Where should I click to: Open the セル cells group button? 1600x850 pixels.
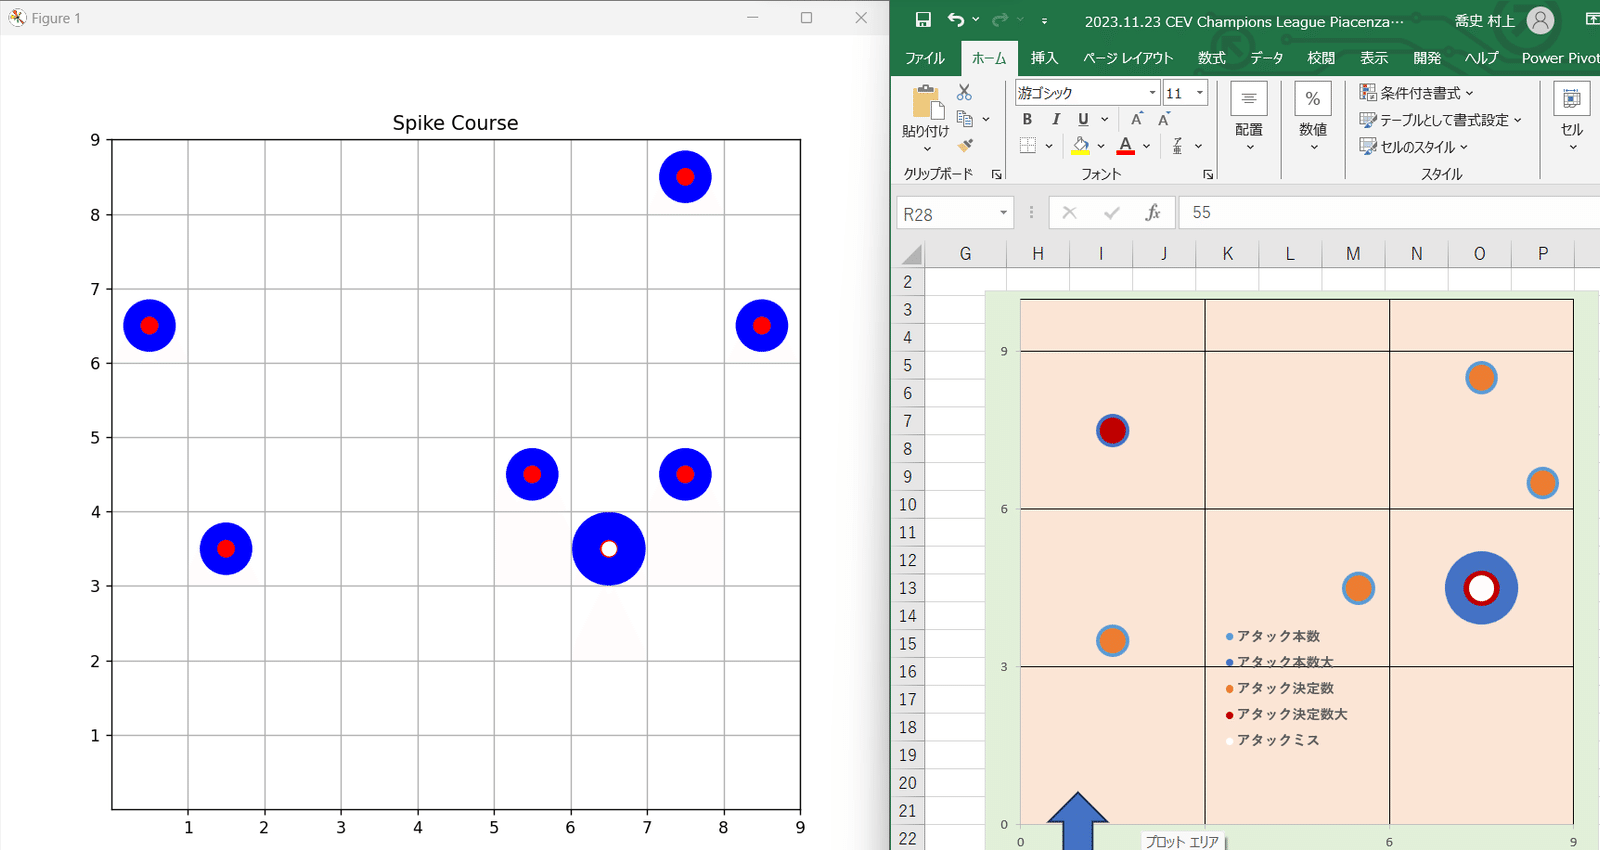[x=1572, y=118]
